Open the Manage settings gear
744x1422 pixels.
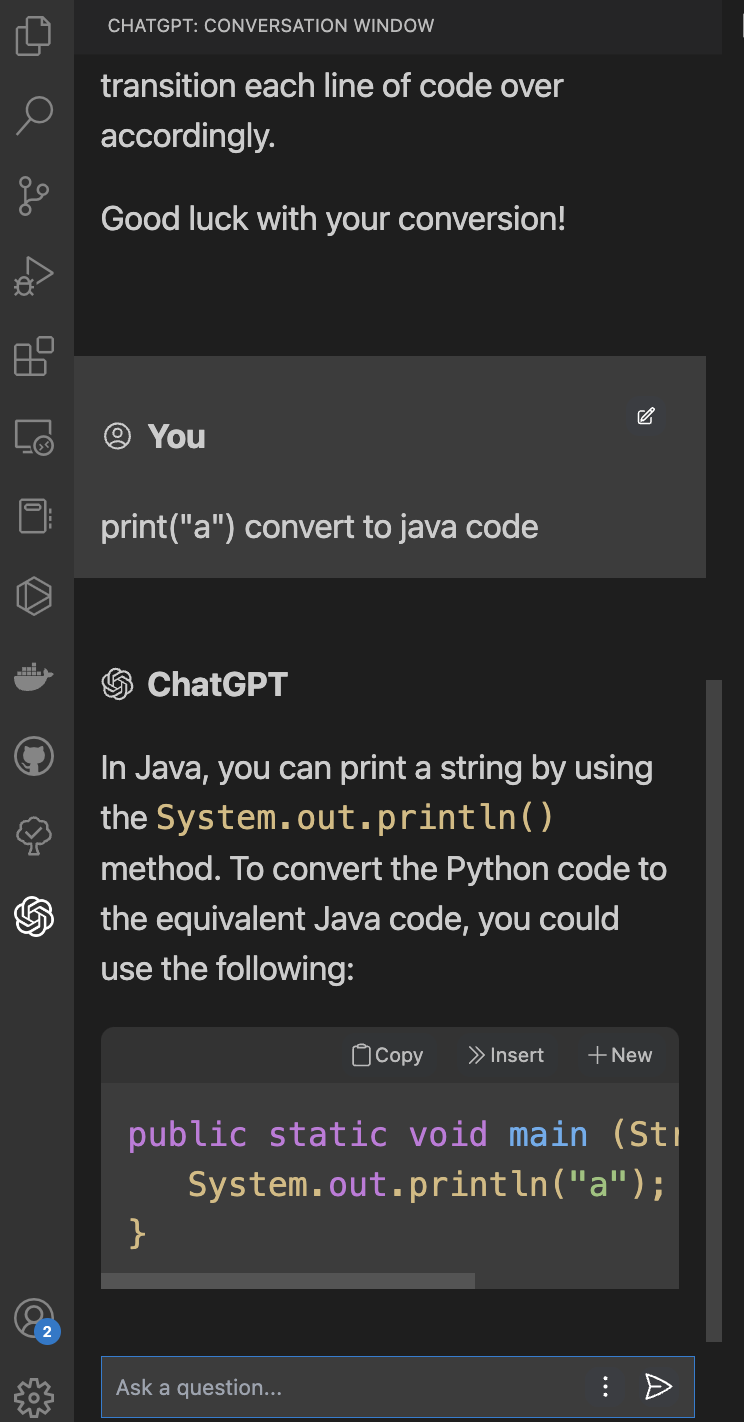(34, 1396)
